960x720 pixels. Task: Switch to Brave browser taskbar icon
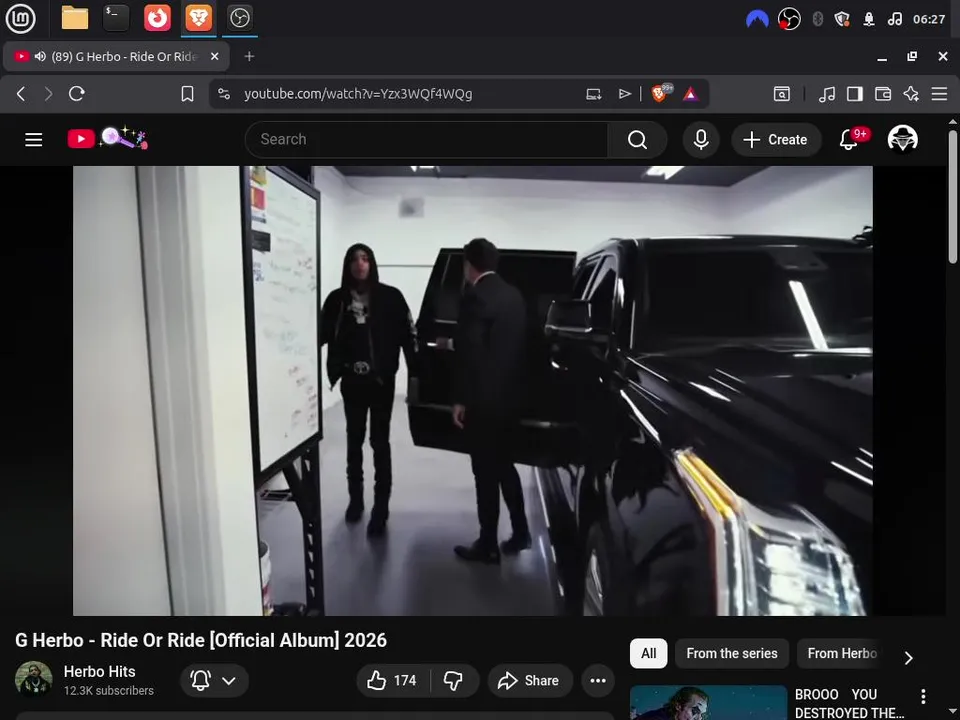[198, 18]
